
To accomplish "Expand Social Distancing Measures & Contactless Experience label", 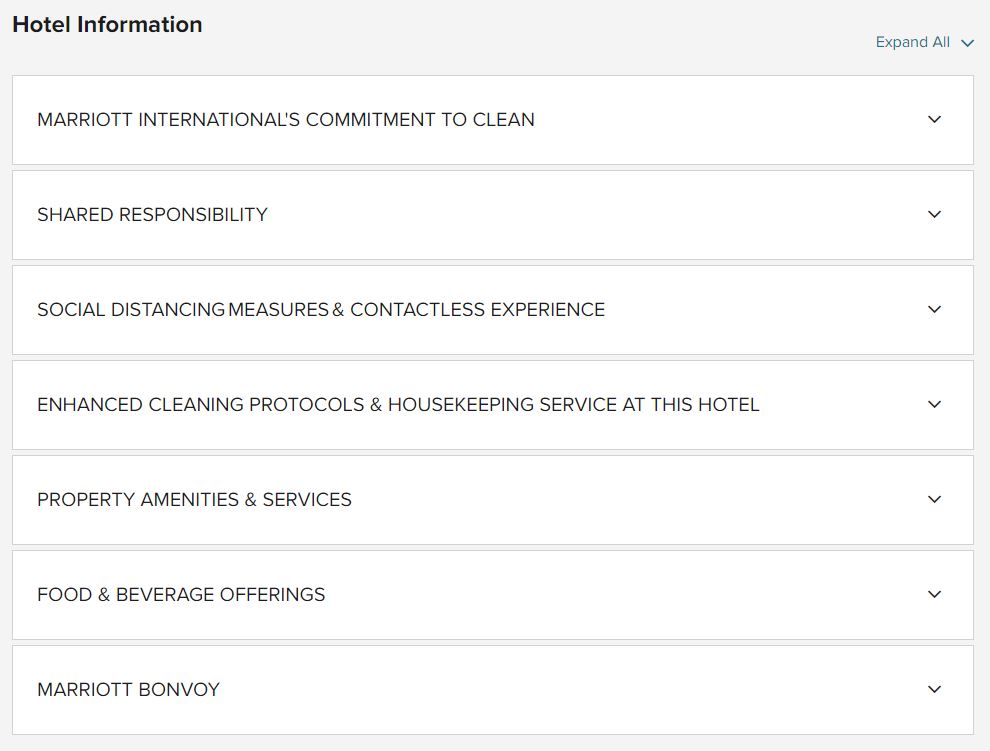I will (x=321, y=310).
